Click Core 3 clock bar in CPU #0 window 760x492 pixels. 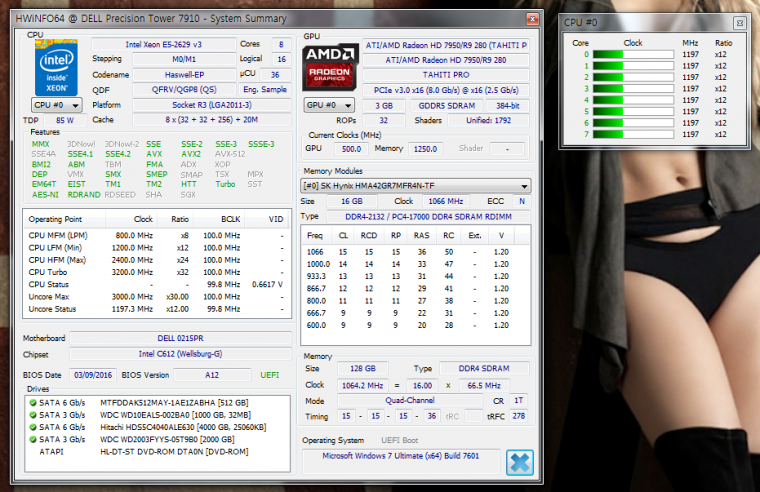point(633,89)
